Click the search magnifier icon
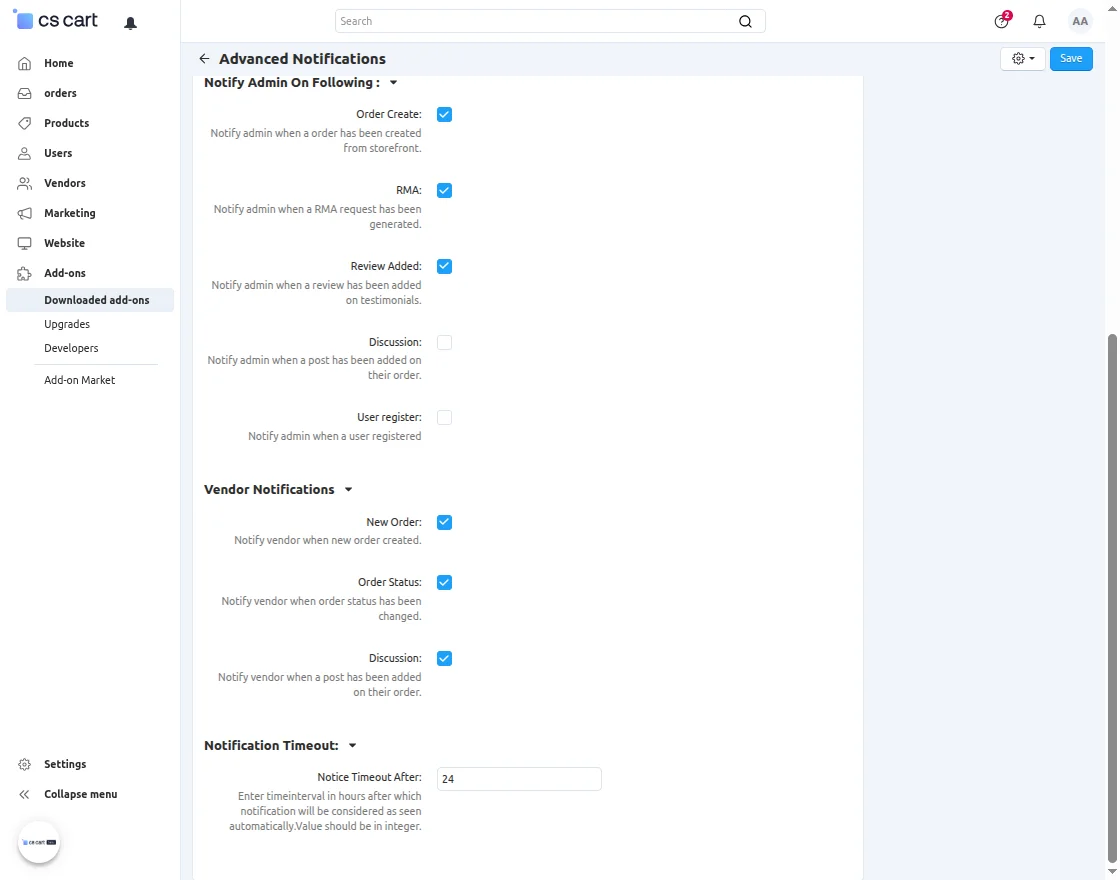This screenshot has width=1120, height=880. (x=745, y=21)
